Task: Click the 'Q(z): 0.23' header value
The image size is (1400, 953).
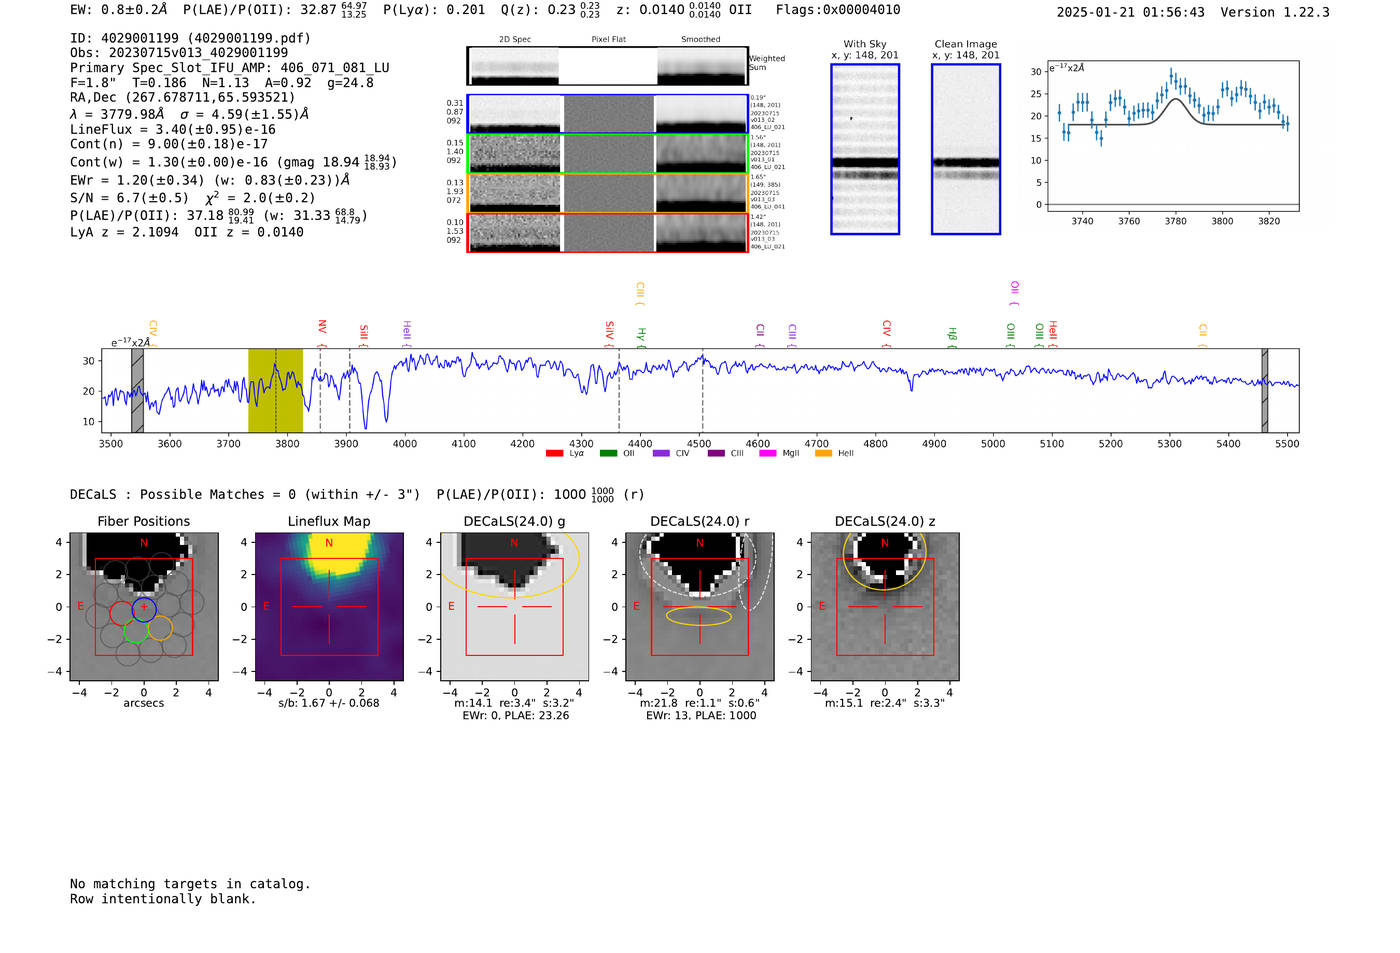Action: pyautogui.click(x=540, y=10)
